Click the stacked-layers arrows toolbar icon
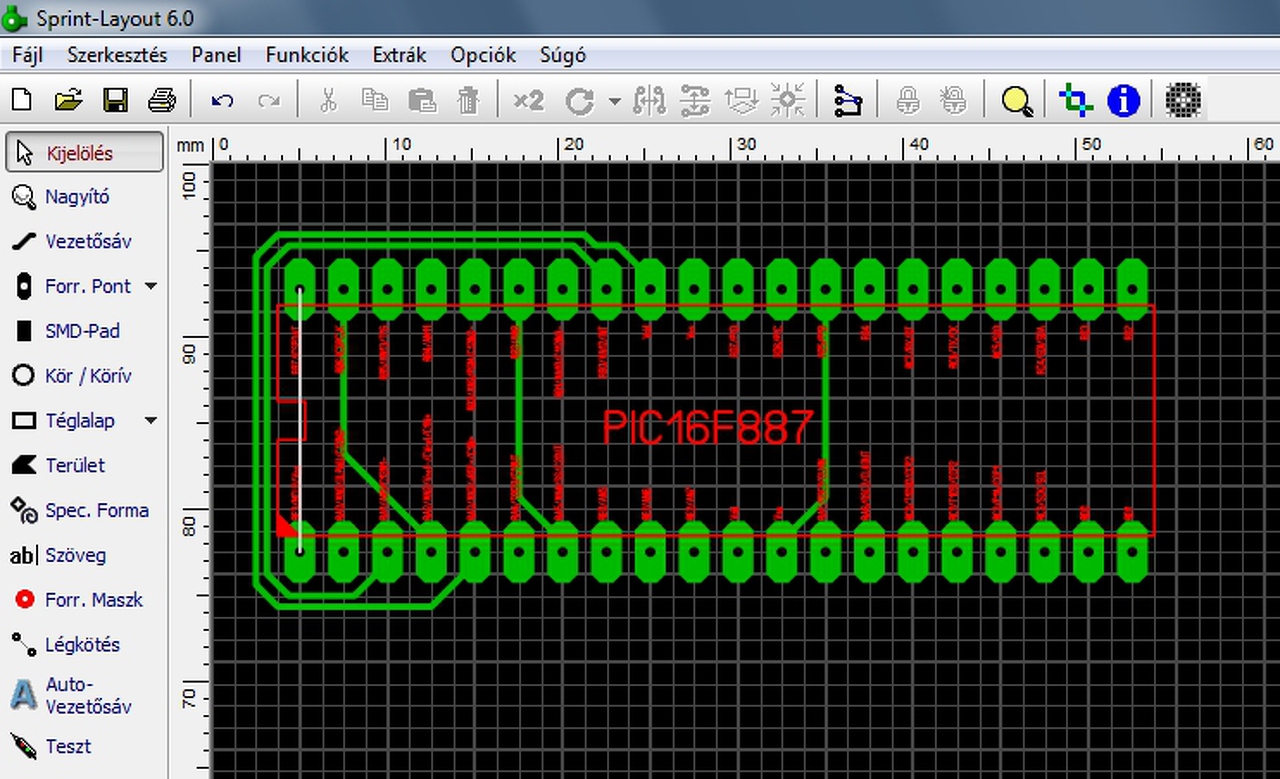Viewport: 1280px width, 779px height. pos(742,100)
